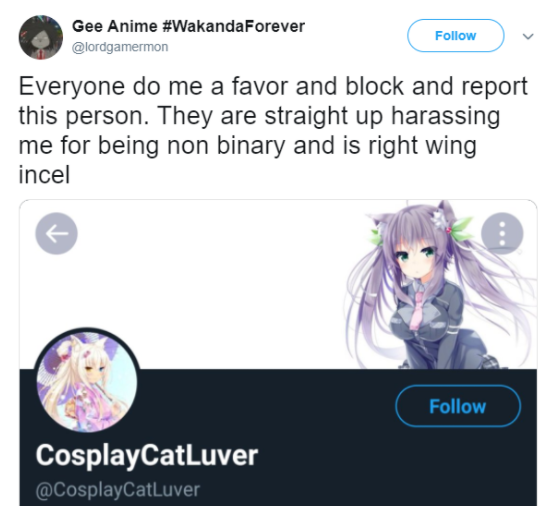Click the green leaf hair ornament on catgirl
Viewport: 552px width, 506px height.
462,230
